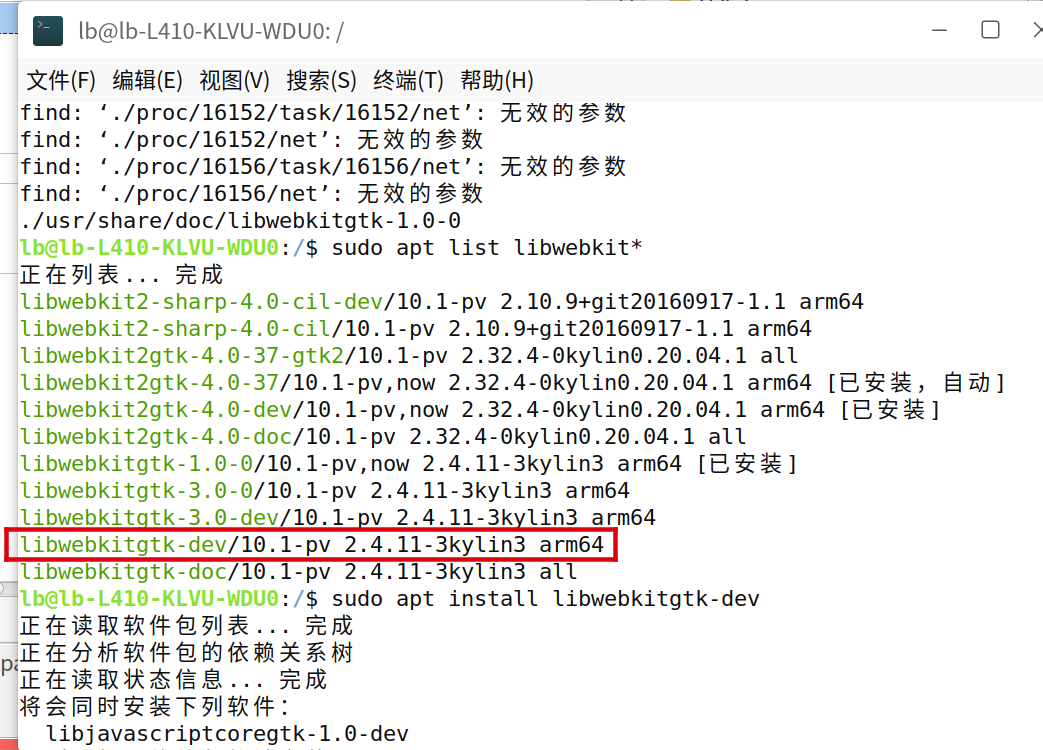Click the command sudo apt list libwebkit*
This screenshot has width=1043, height=750.
pyautogui.click(x=487, y=247)
